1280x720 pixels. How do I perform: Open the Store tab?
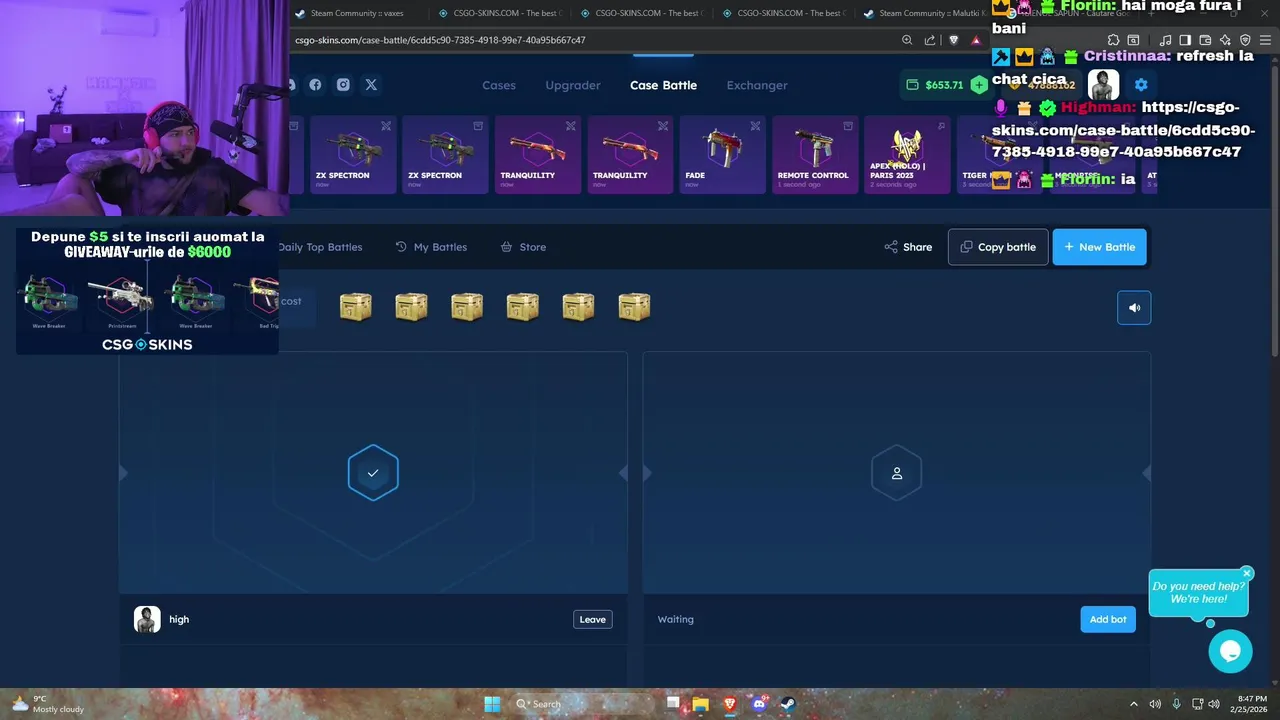(x=523, y=247)
